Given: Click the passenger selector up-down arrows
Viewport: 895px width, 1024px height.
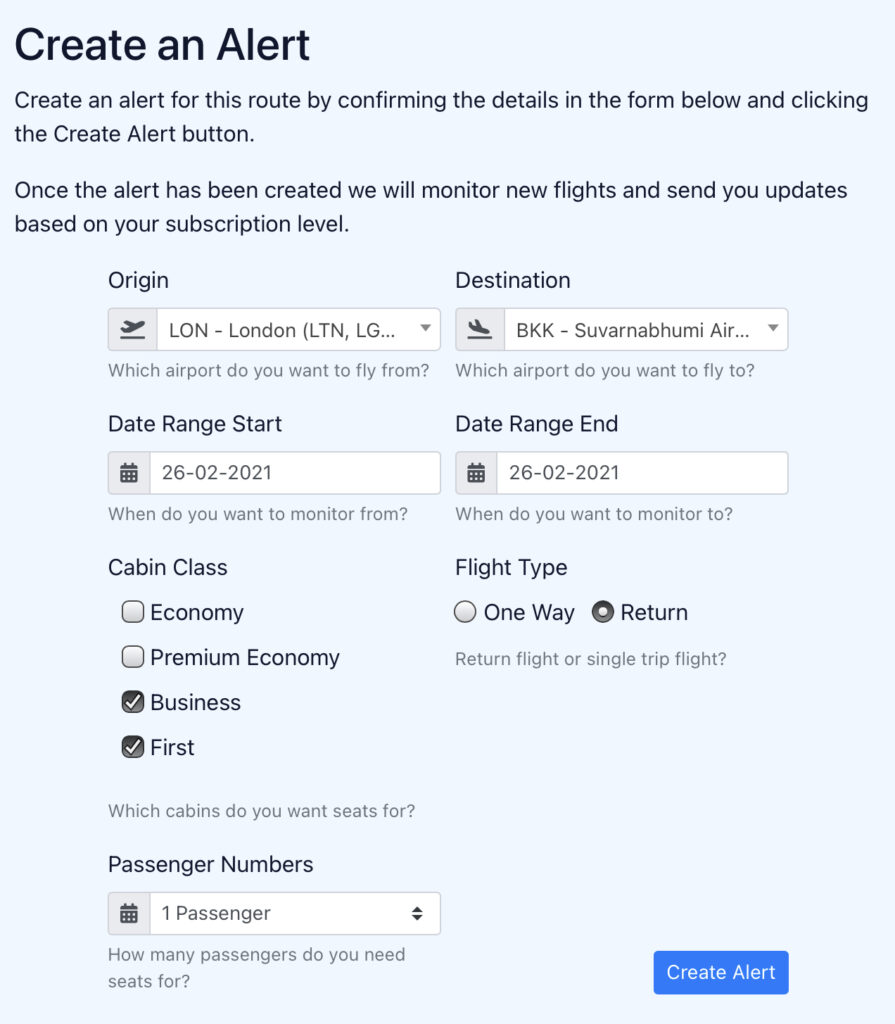Looking at the screenshot, I should (417, 913).
